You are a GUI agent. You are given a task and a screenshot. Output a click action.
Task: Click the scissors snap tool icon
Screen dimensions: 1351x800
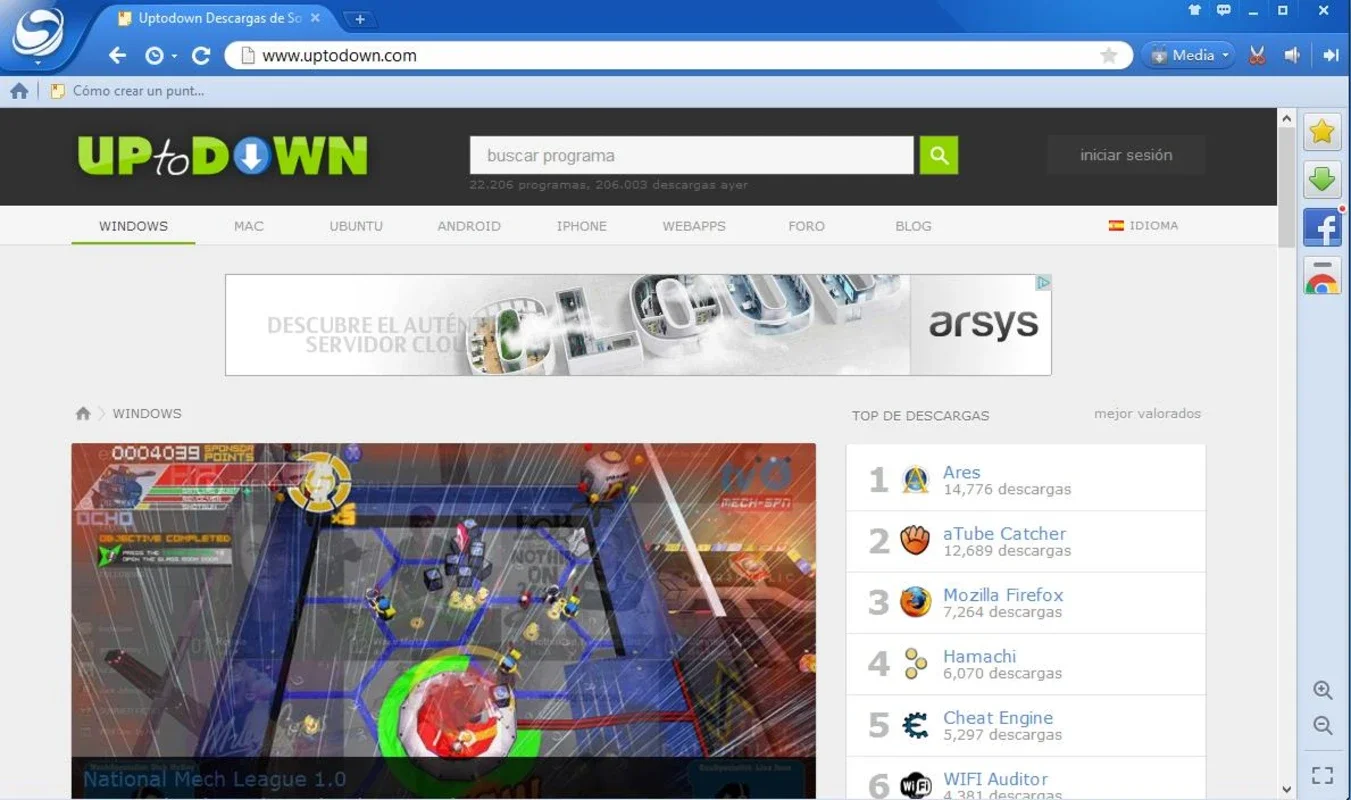1258,56
